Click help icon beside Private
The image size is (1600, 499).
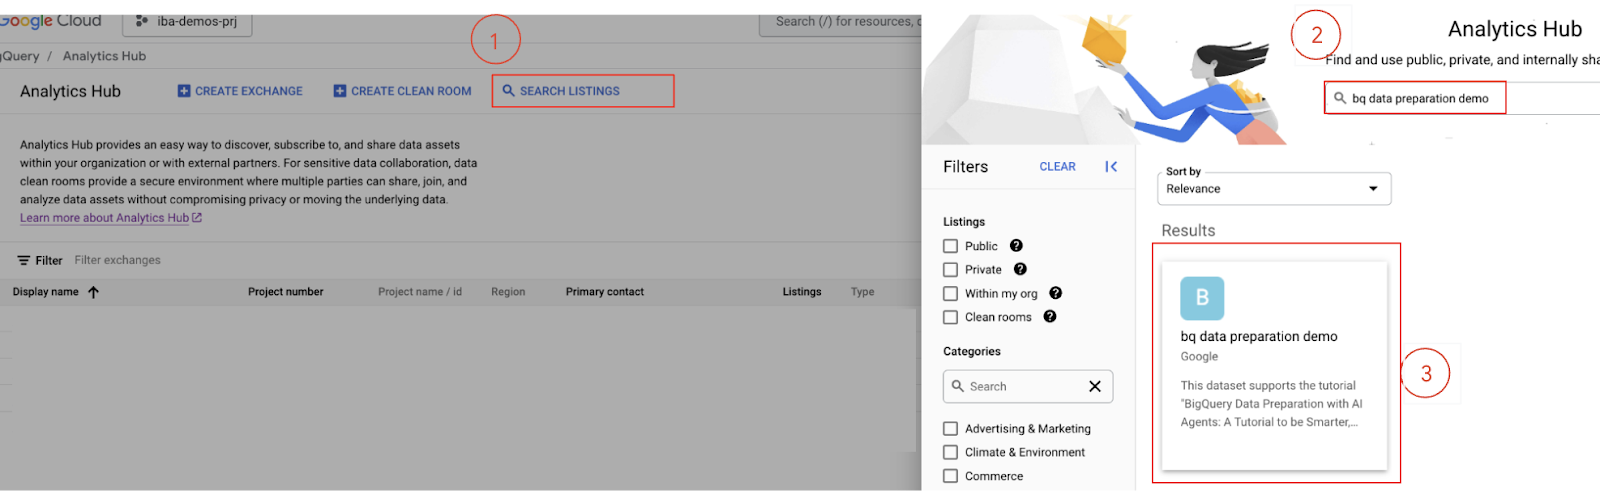click(1020, 269)
